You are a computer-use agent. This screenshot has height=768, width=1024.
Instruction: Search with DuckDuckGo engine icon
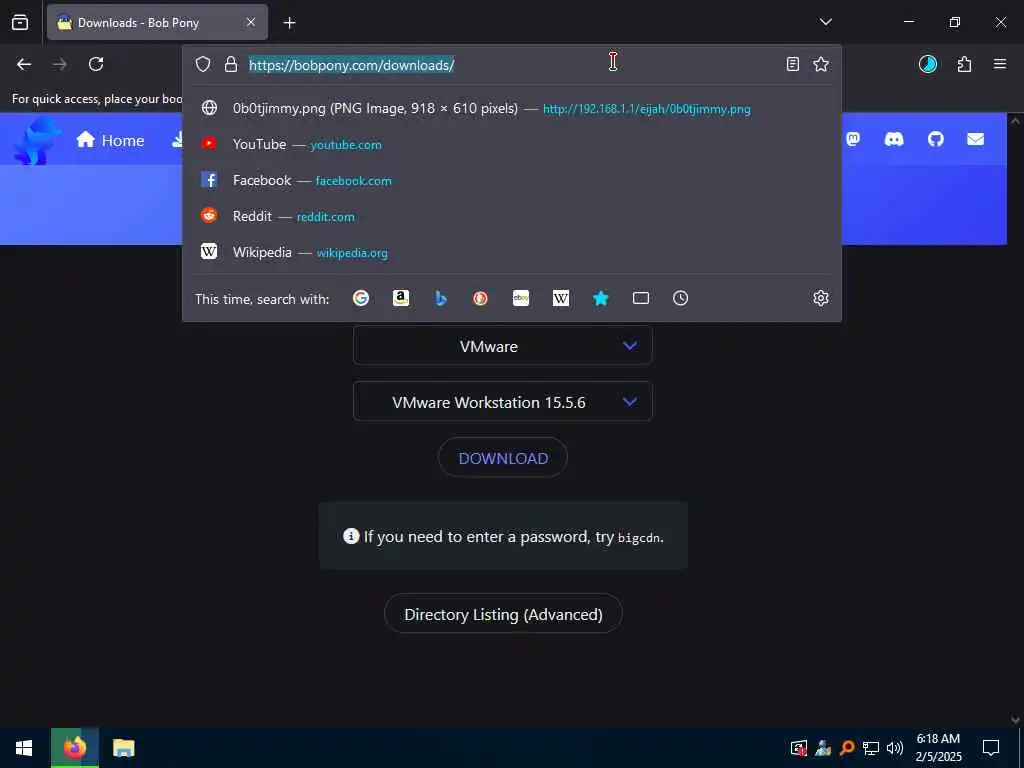(481, 298)
